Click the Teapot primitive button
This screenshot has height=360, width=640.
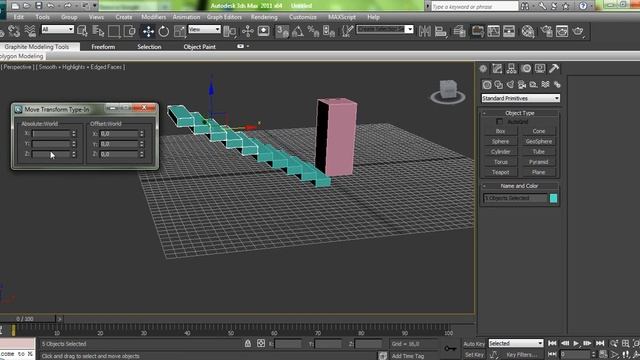500,172
